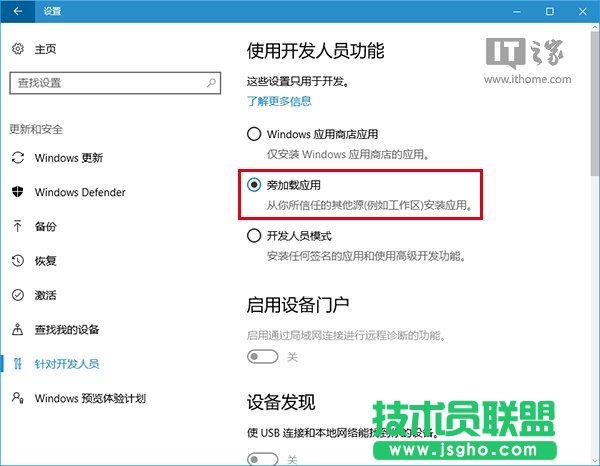
Task: Click the Activation checkmark circle icon
Action: pyautogui.click(x=17, y=295)
